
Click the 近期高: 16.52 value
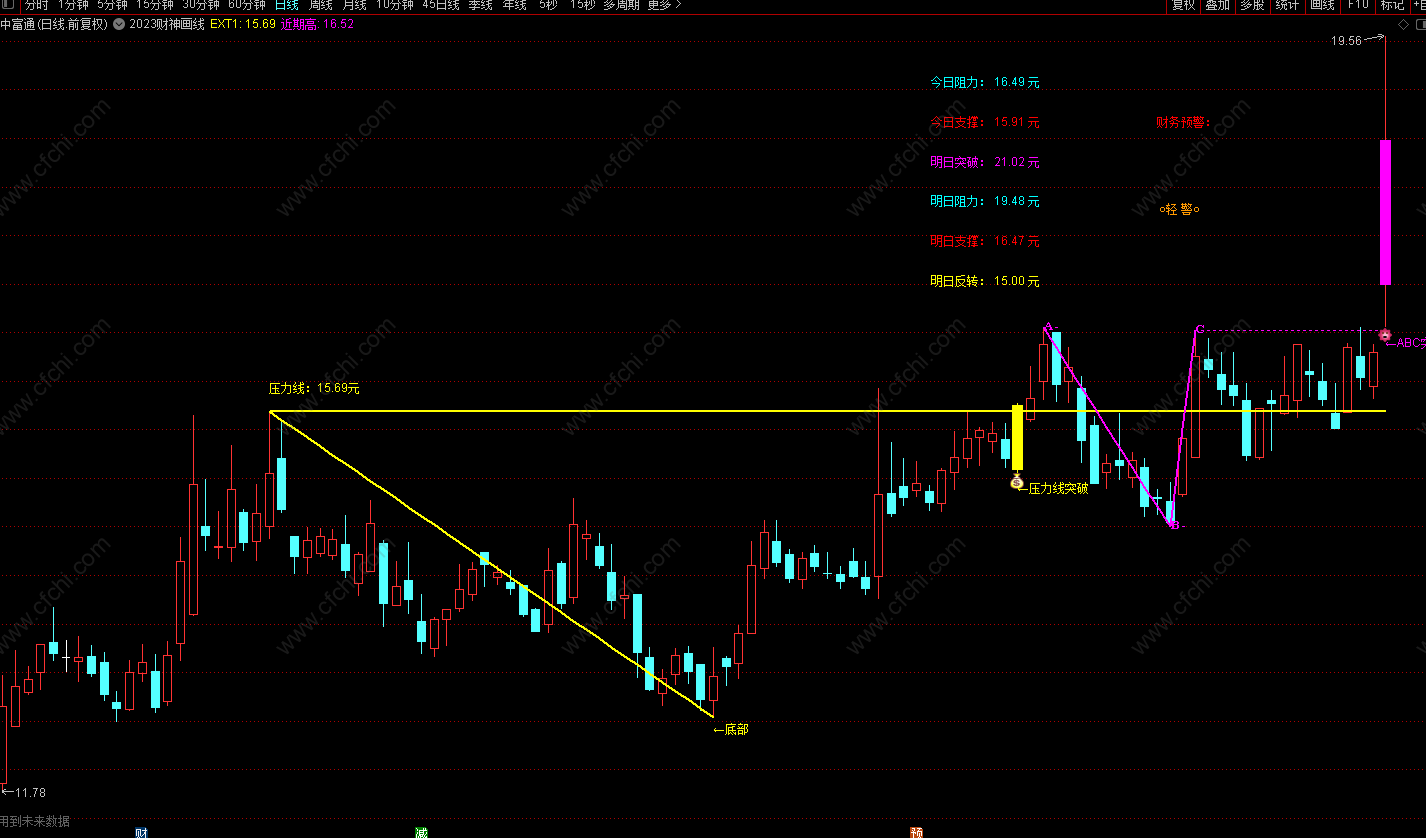pyautogui.click(x=317, y=24)
